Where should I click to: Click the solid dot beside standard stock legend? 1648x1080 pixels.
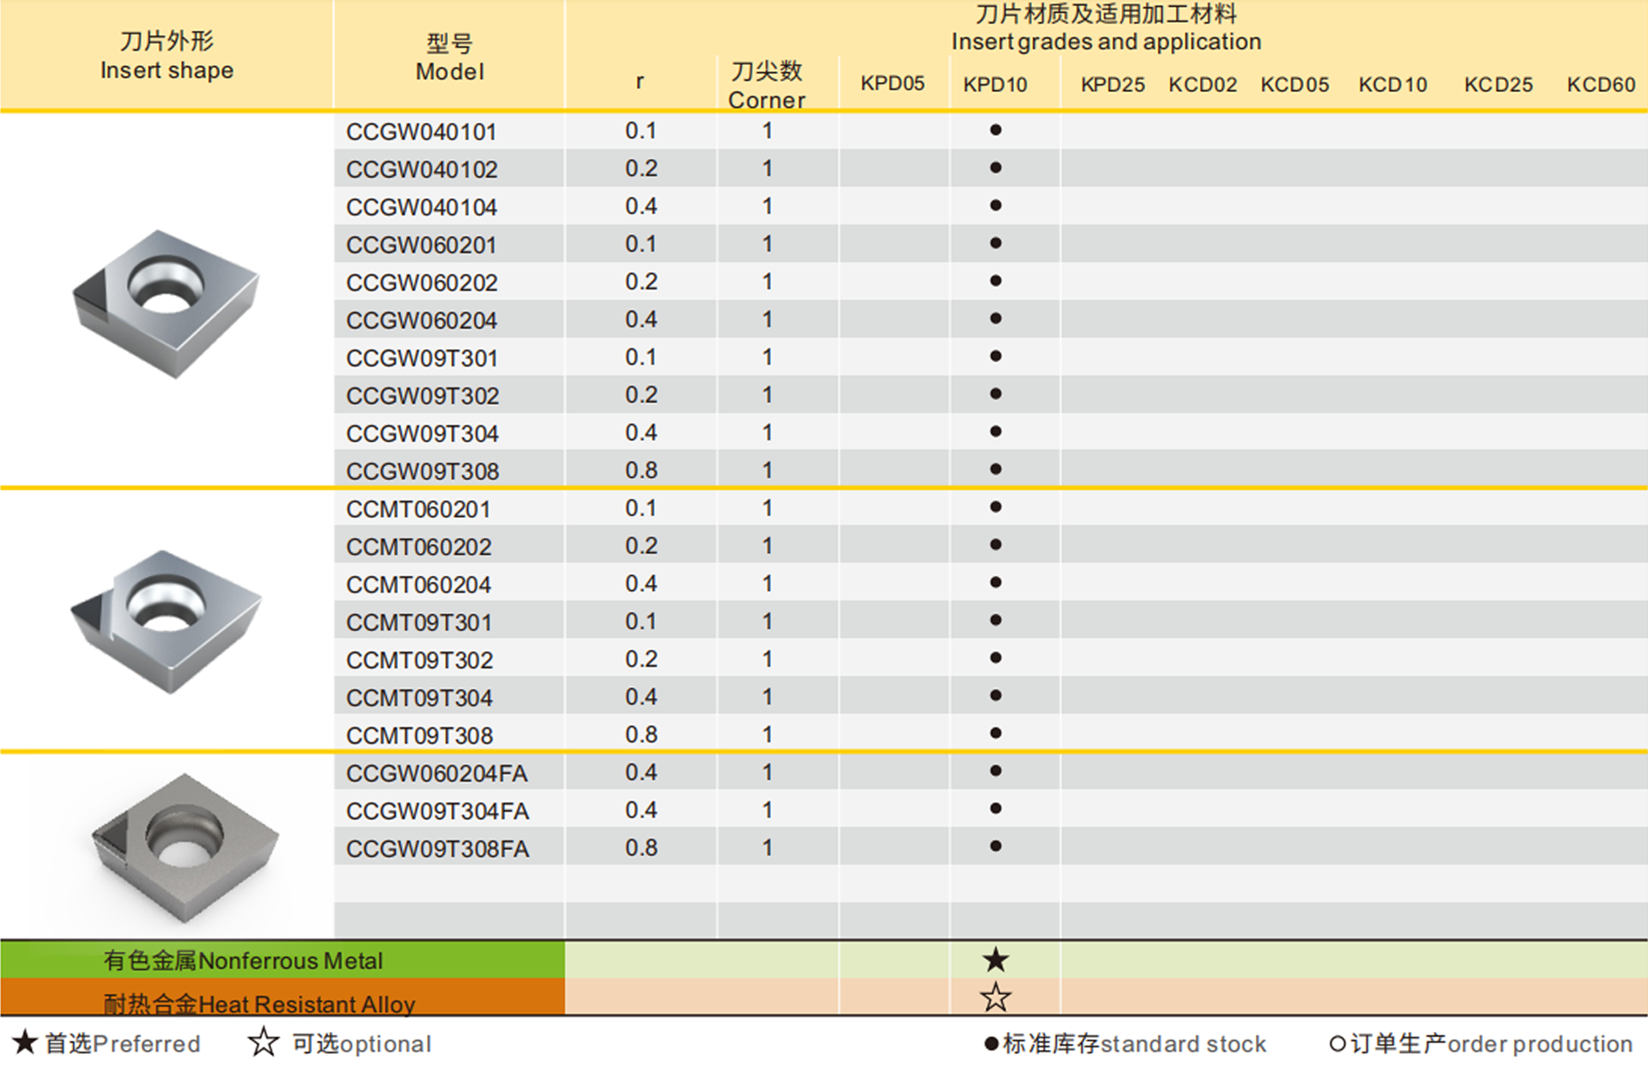pyautogui.click(x=991, y=1044)
